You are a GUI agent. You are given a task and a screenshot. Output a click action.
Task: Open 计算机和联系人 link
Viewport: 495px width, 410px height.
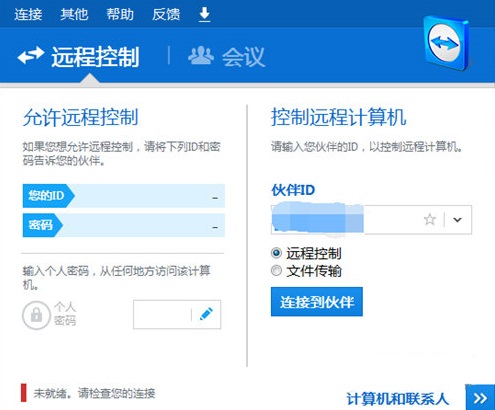(397, 399)
